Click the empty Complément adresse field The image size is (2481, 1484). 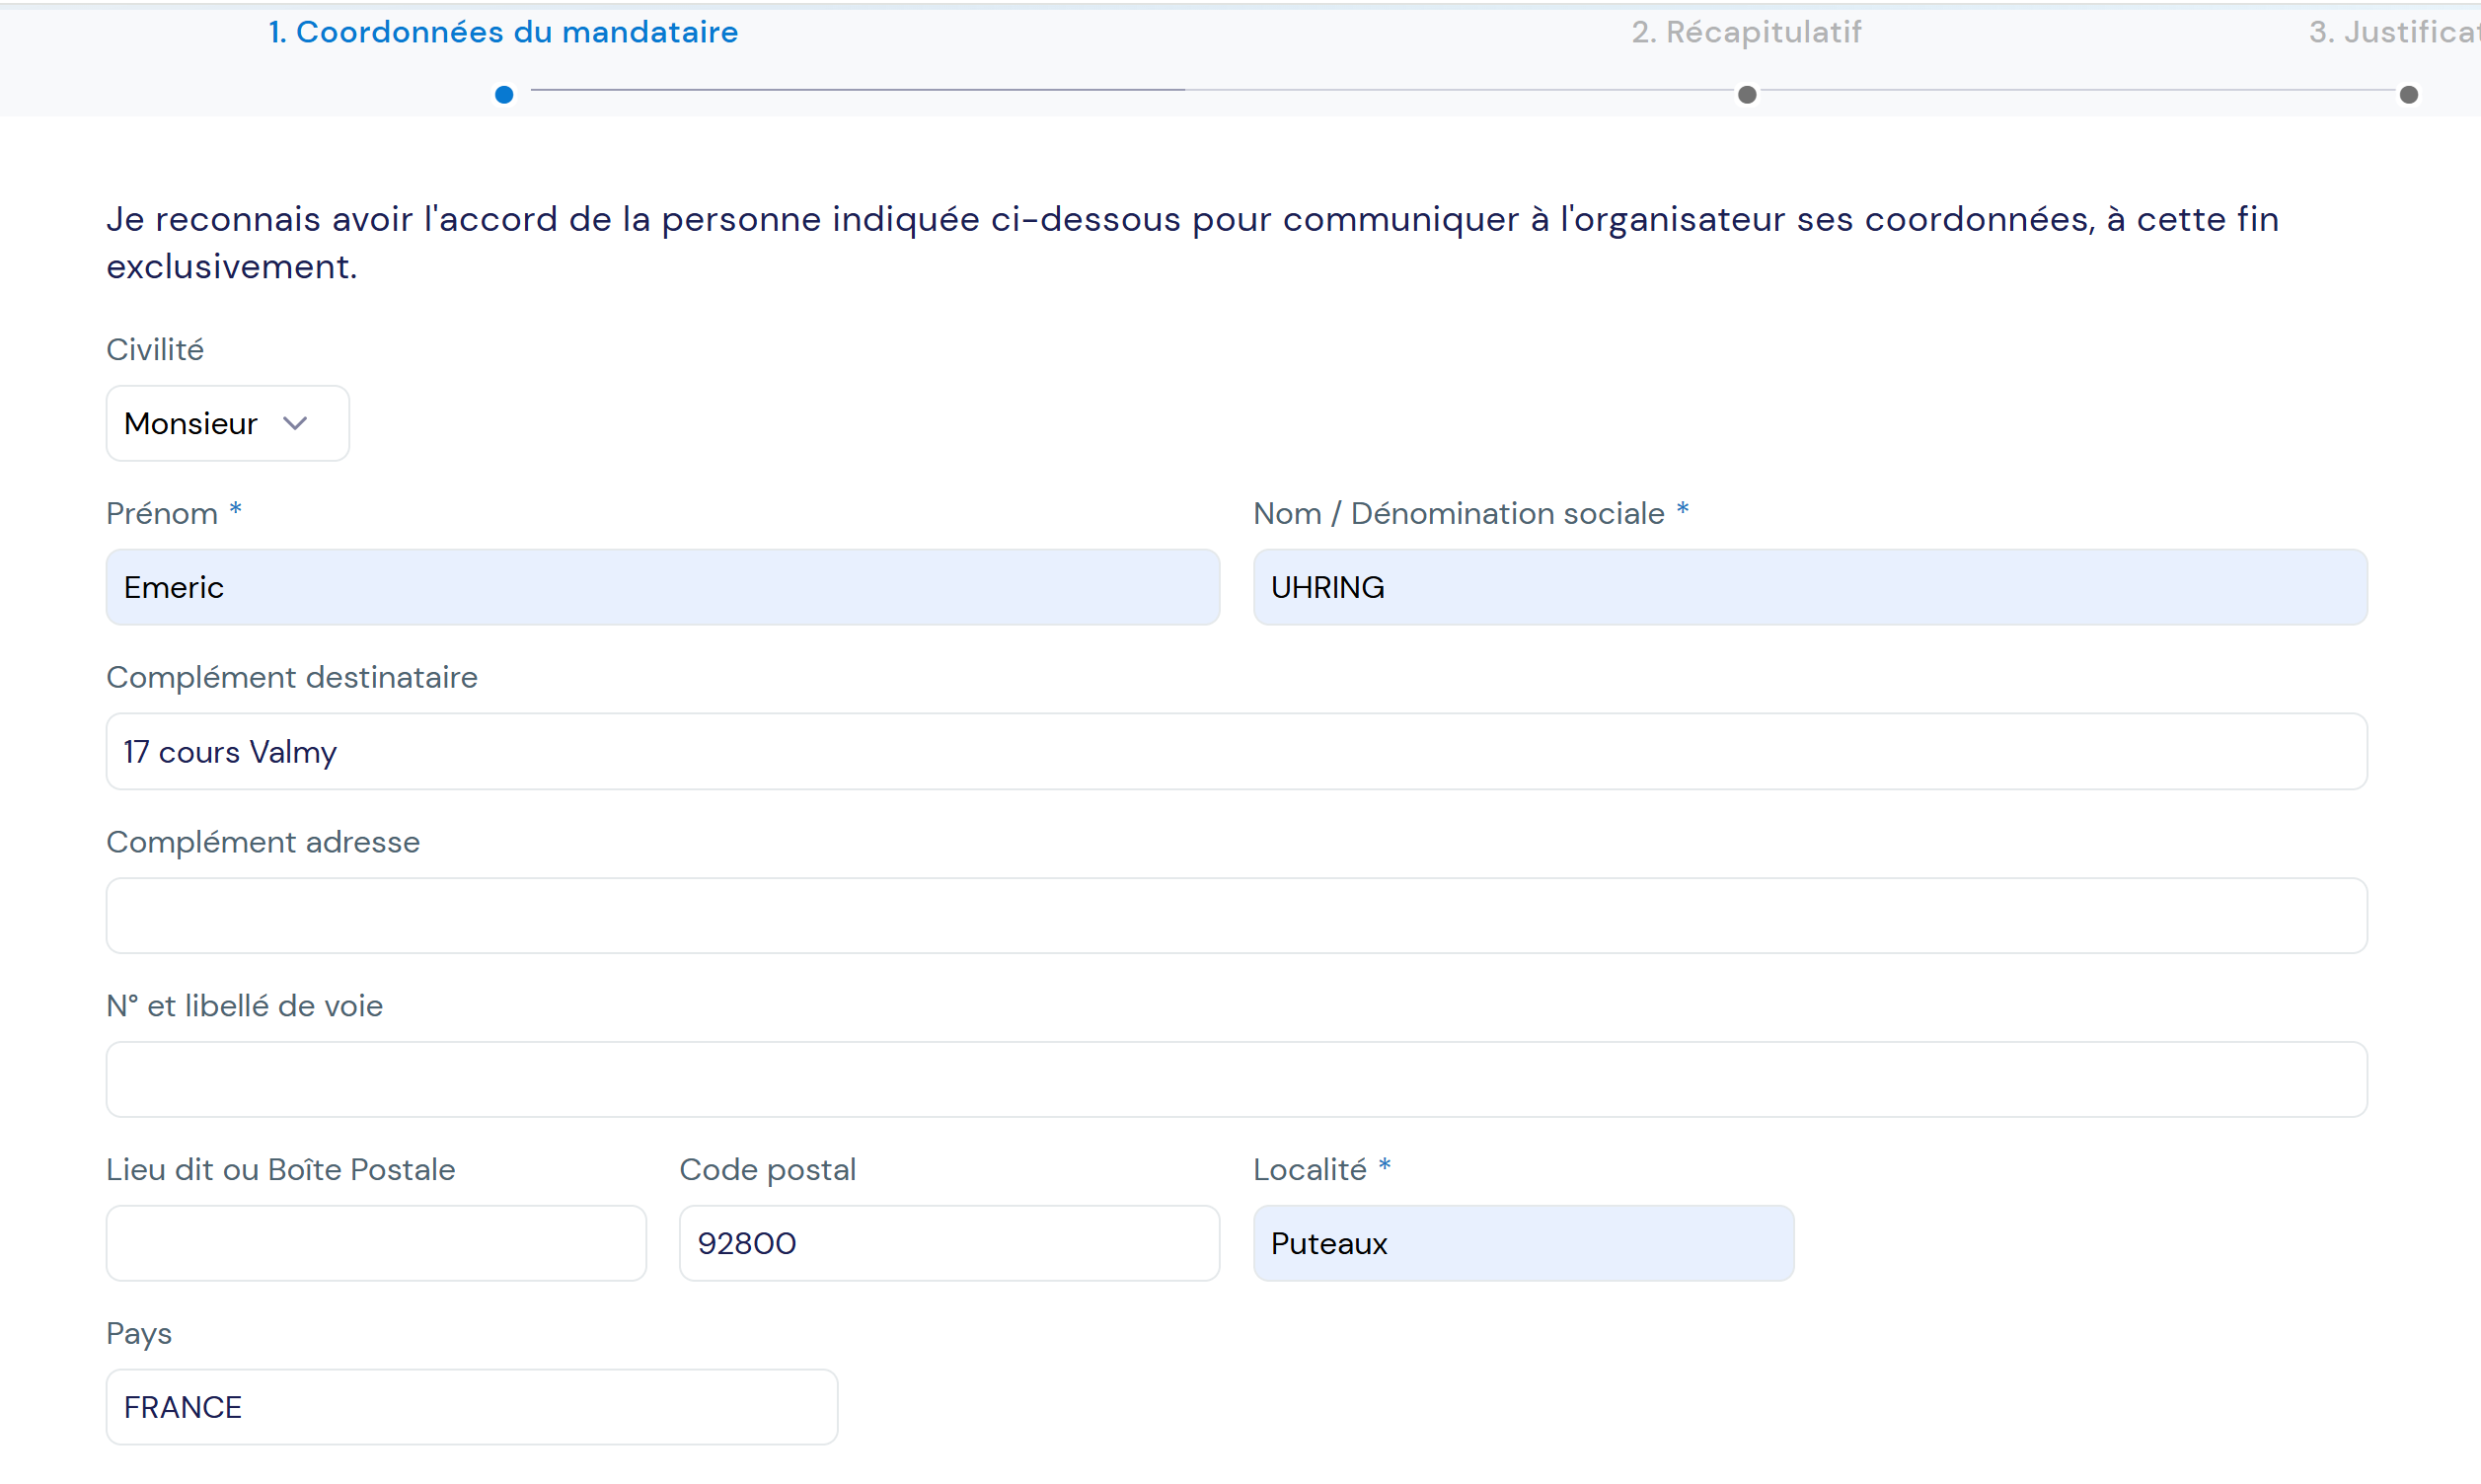[1236, 915]
